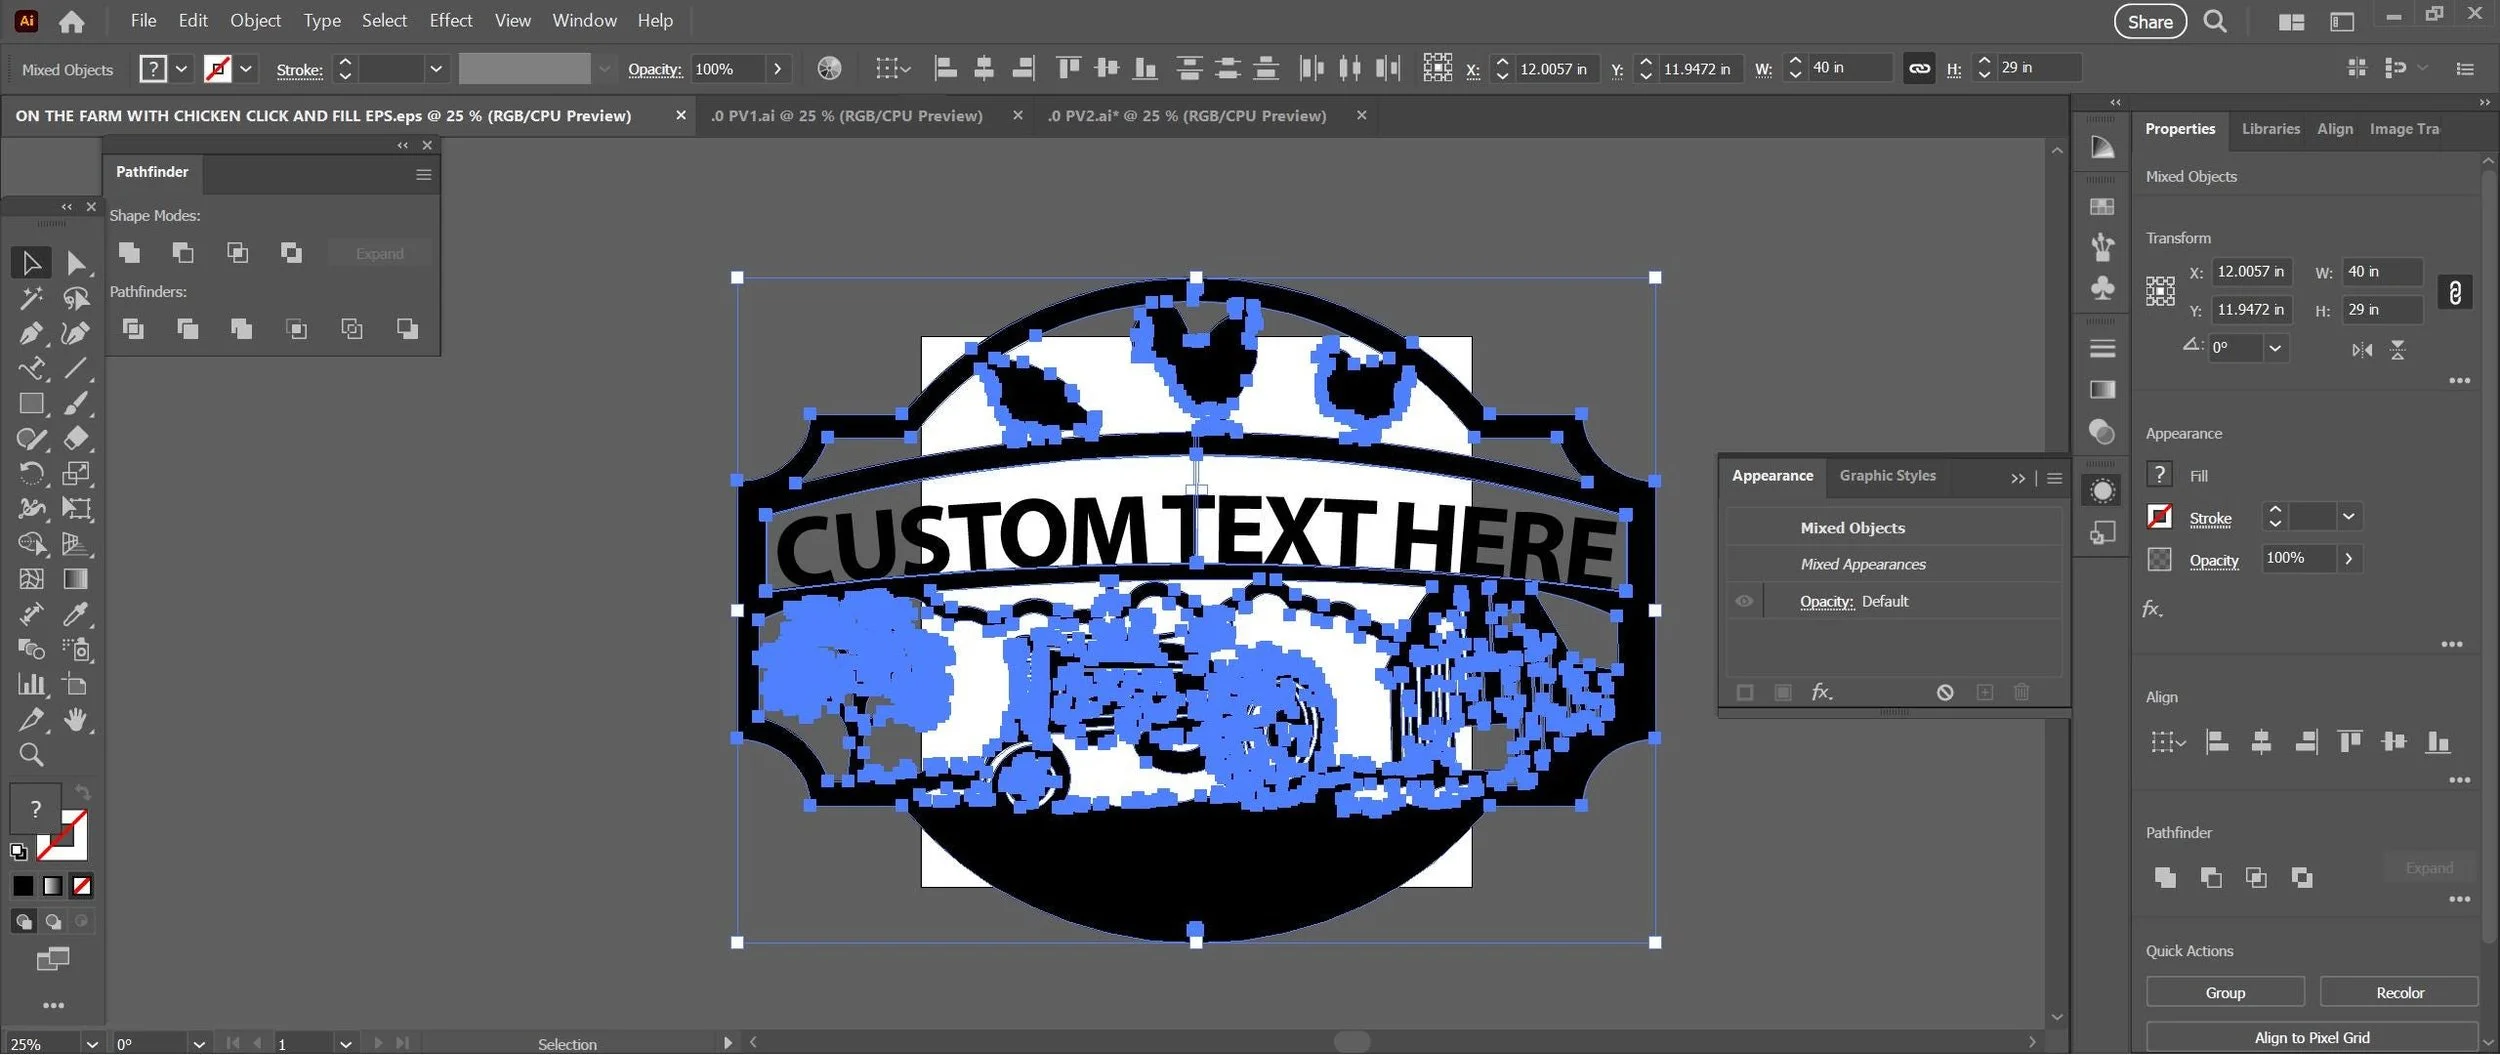Select the Hand tool
The width and height of the screenshot is (2500, 1055).
point(76,720)
